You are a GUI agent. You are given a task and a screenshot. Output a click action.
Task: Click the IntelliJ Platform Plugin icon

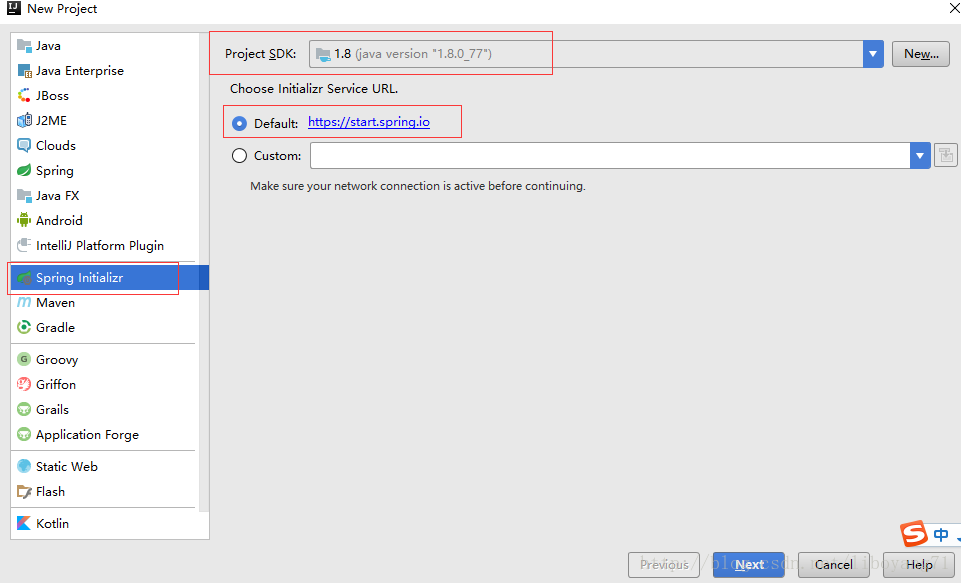24,245
